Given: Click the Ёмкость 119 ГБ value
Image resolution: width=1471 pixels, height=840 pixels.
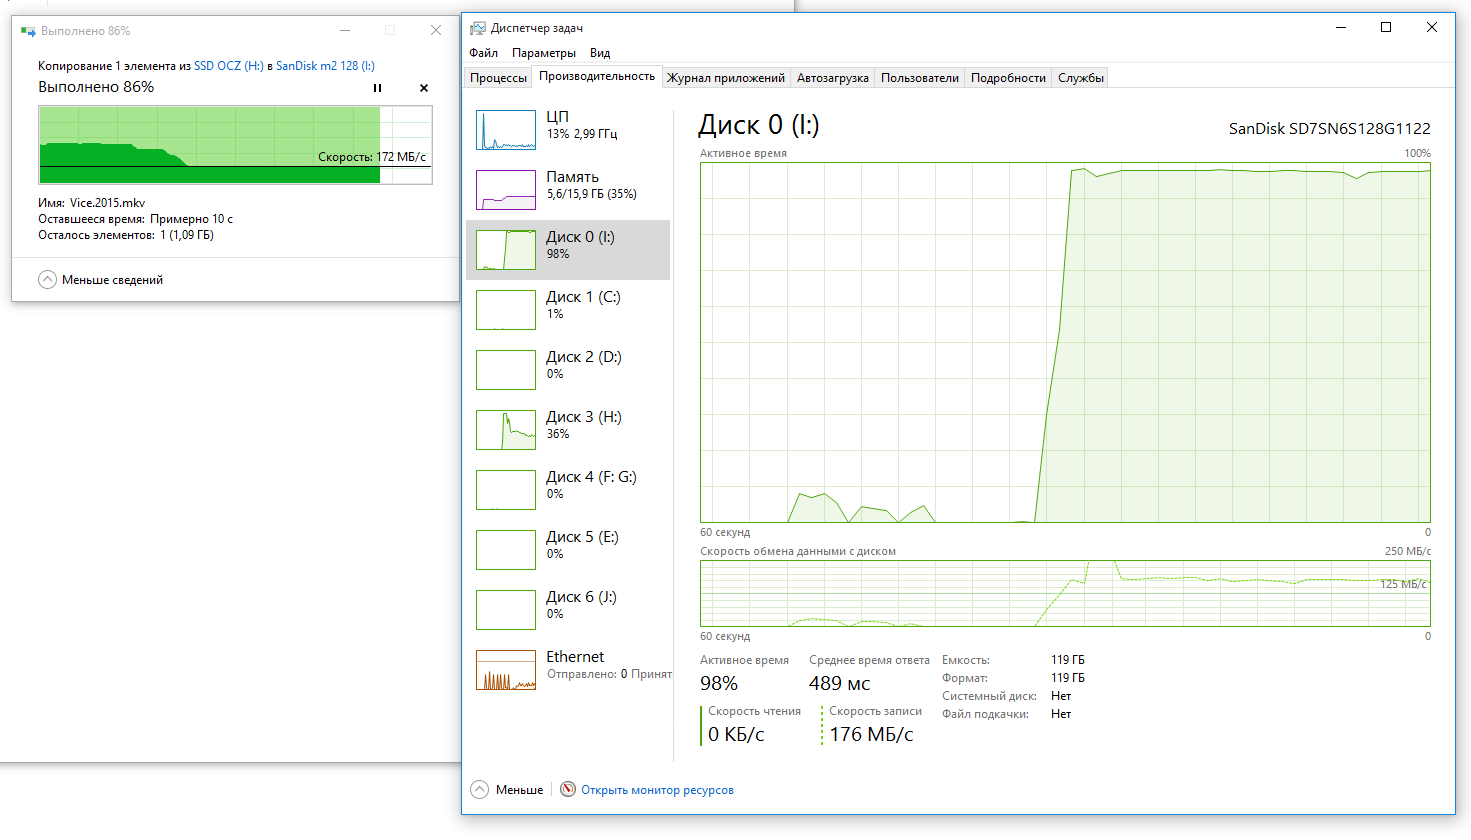Looking at the screenshot, I should click(1067, 660).
